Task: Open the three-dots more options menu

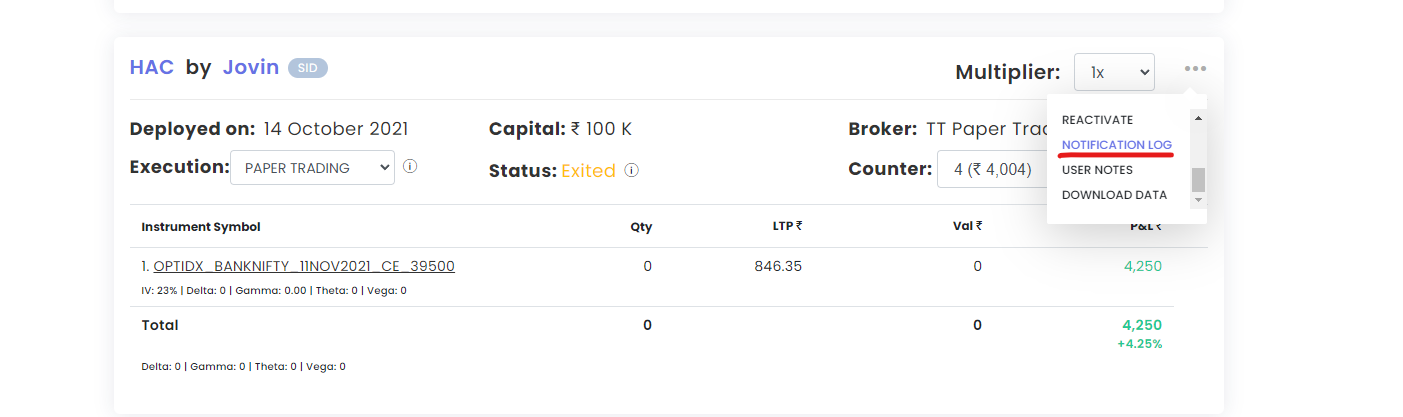Action: 1195,69
